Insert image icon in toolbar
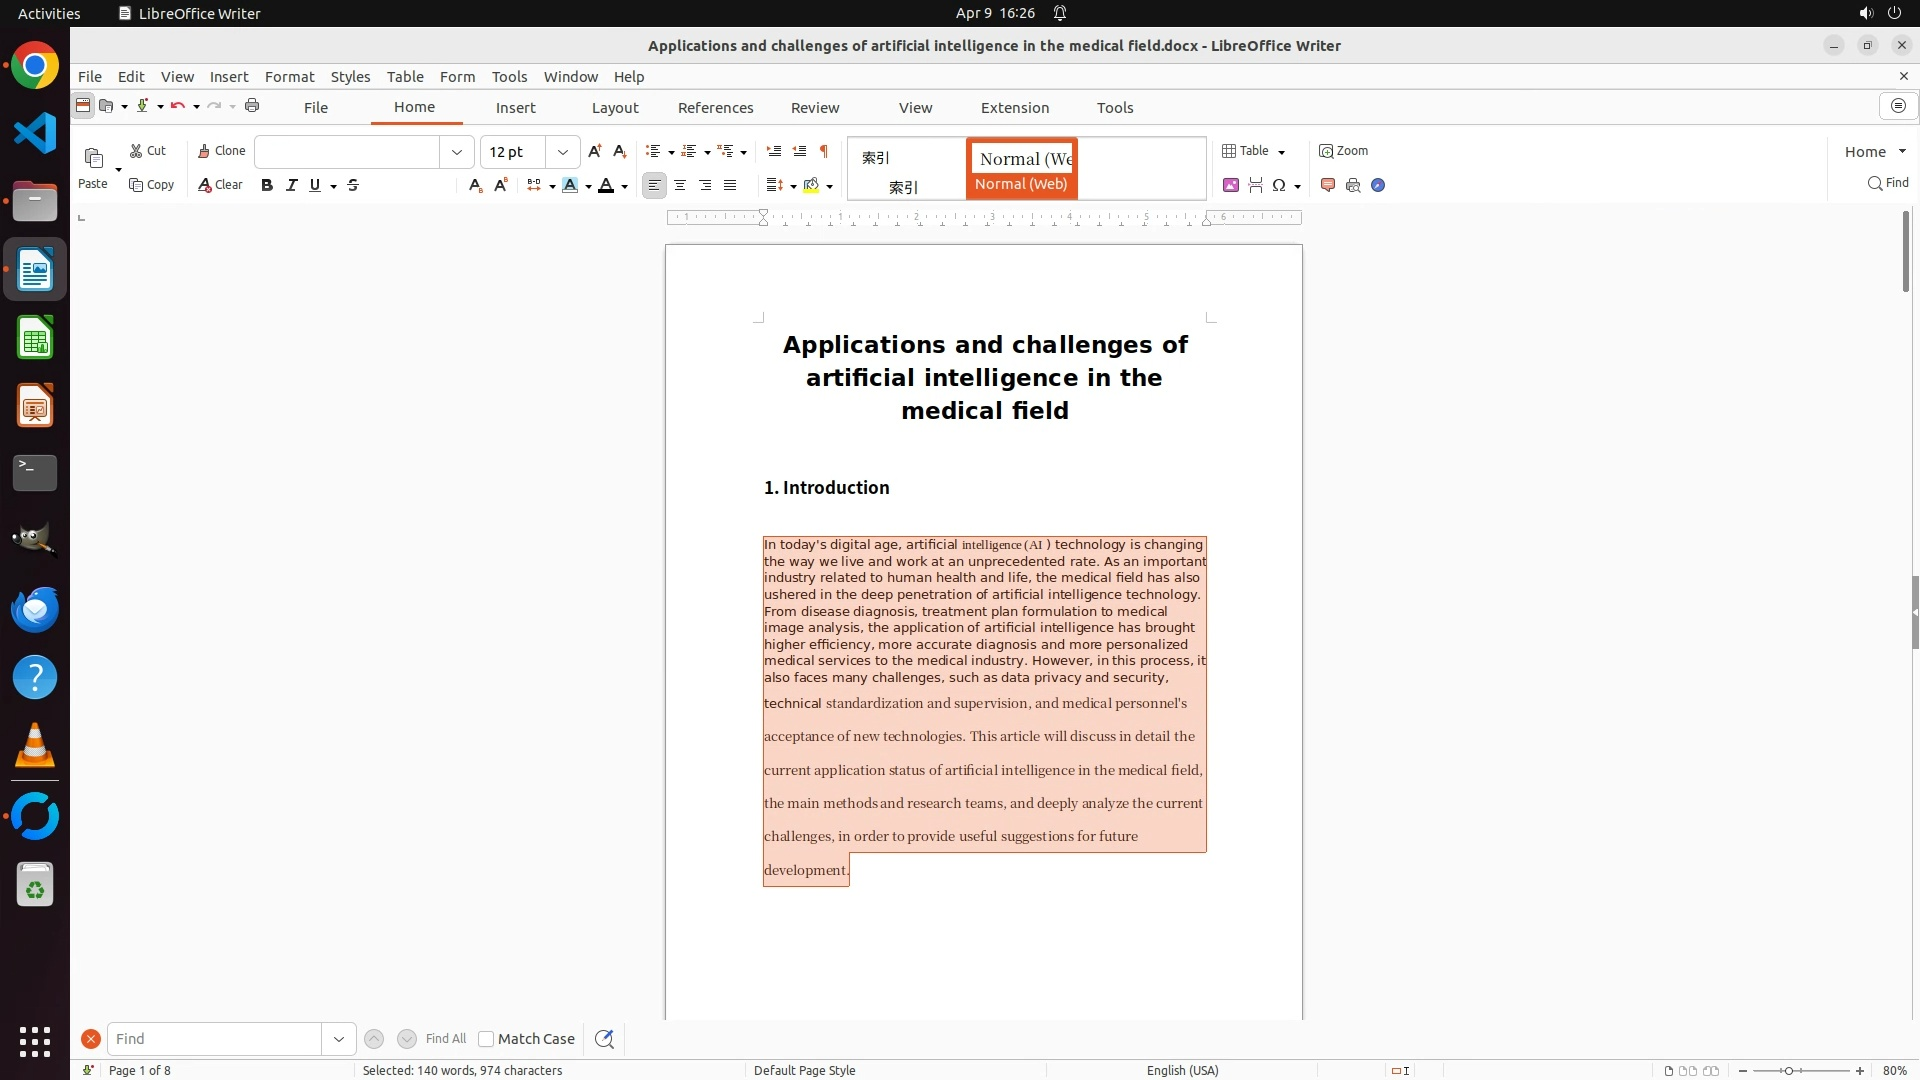The image size is (1920, 1080). [x=1231, y=185]
